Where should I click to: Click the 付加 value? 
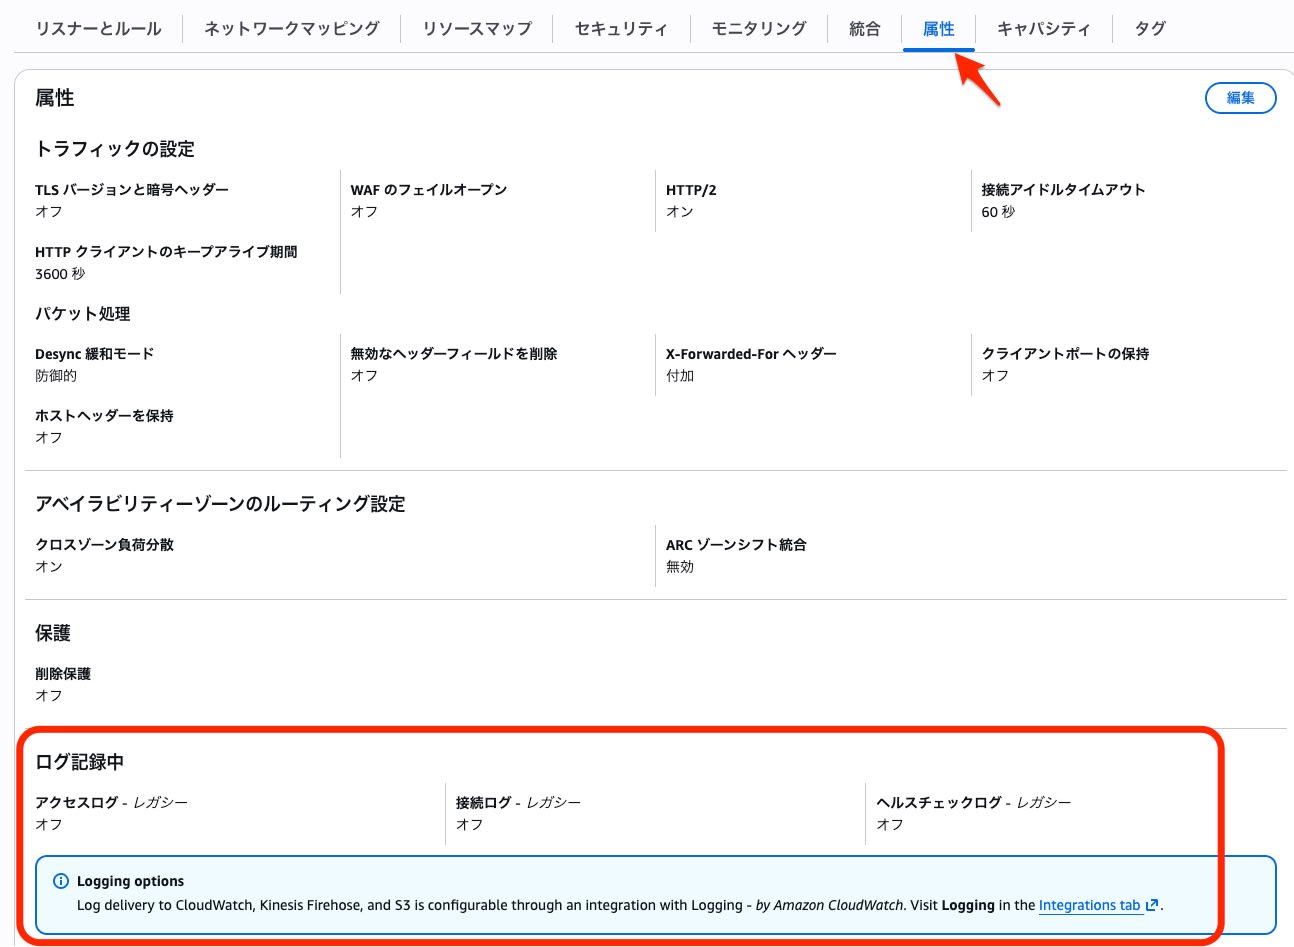680,376
